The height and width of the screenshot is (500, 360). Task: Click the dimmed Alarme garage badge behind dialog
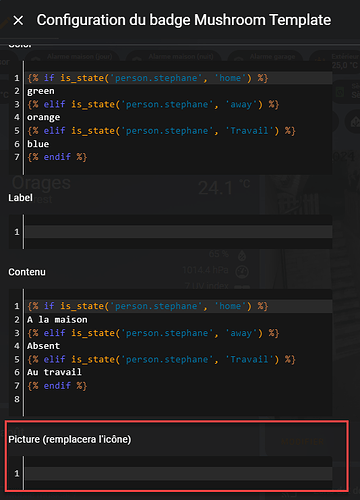[x=265, y=57]
